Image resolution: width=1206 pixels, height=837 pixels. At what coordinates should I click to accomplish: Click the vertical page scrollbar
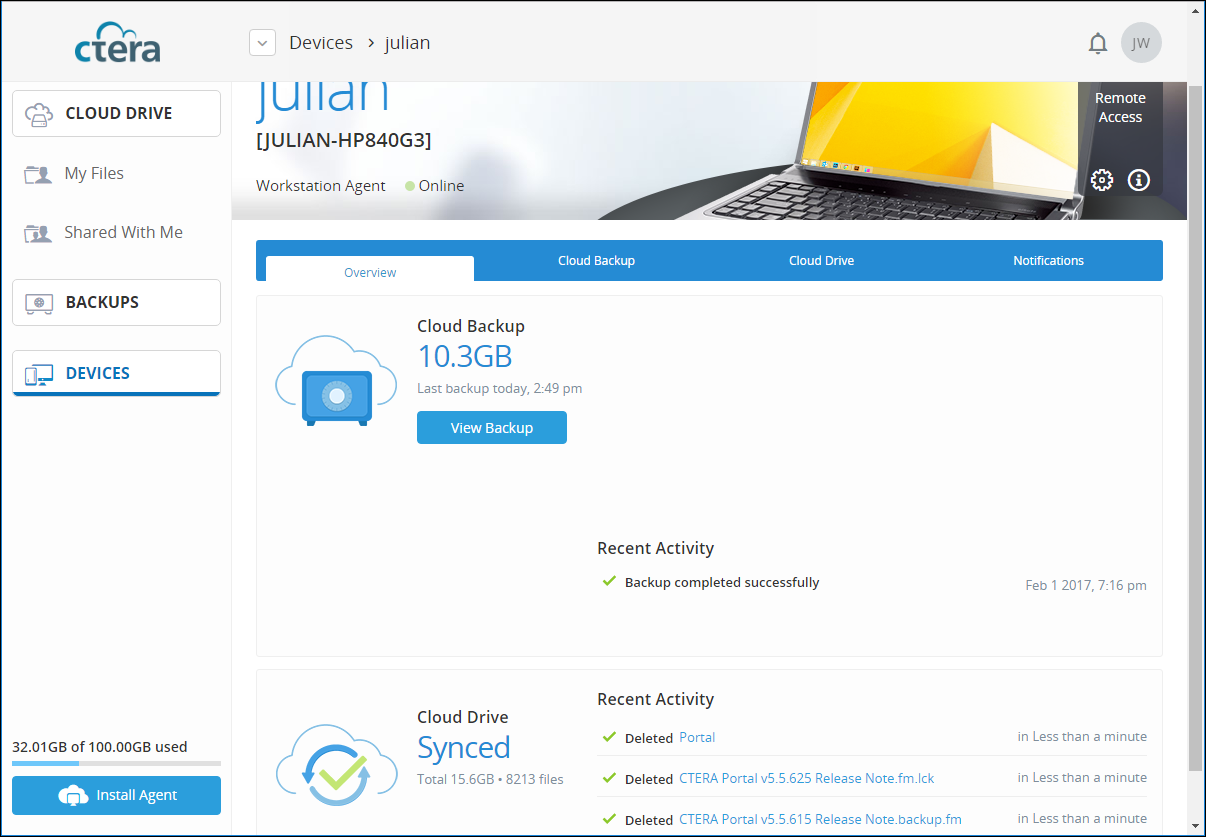click(1196, 428)
